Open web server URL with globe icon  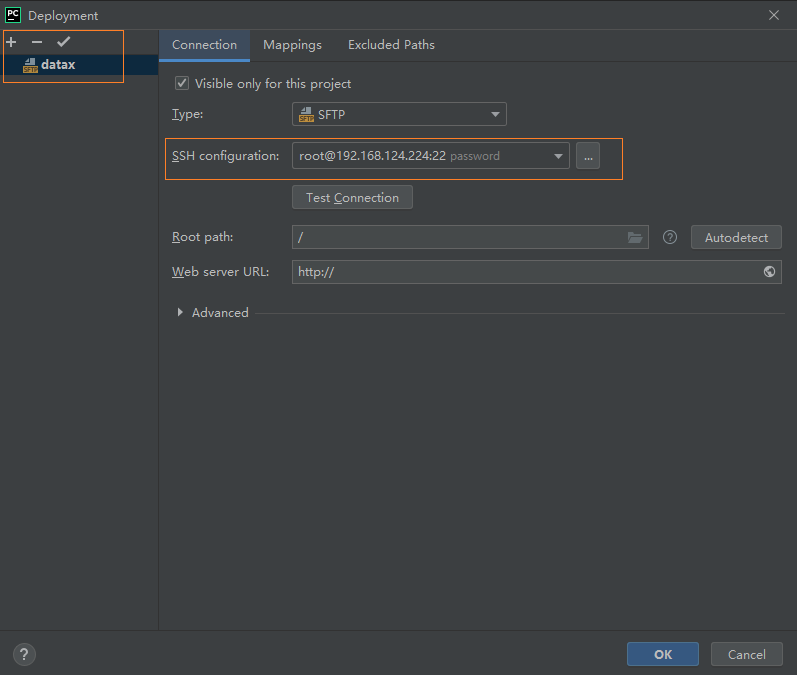pos(769,271)
